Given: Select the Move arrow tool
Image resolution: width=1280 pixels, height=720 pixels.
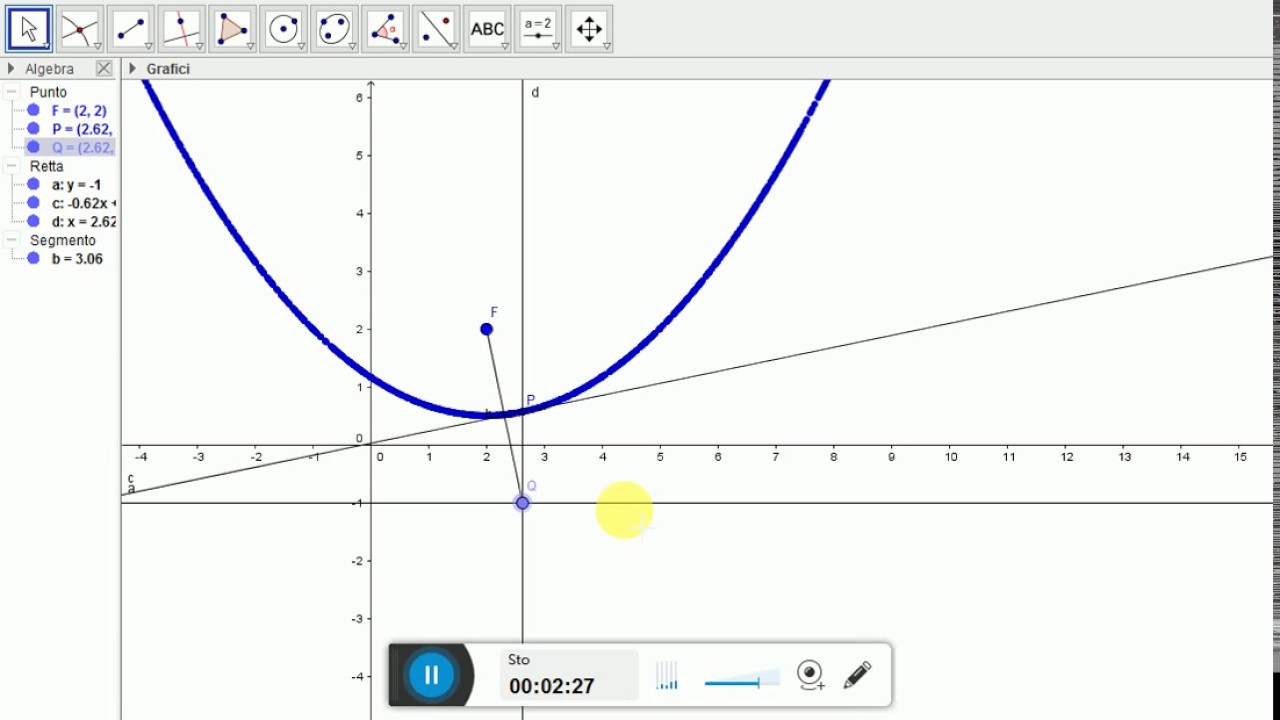Looking at the screenshot, I should tap(29, 29).
